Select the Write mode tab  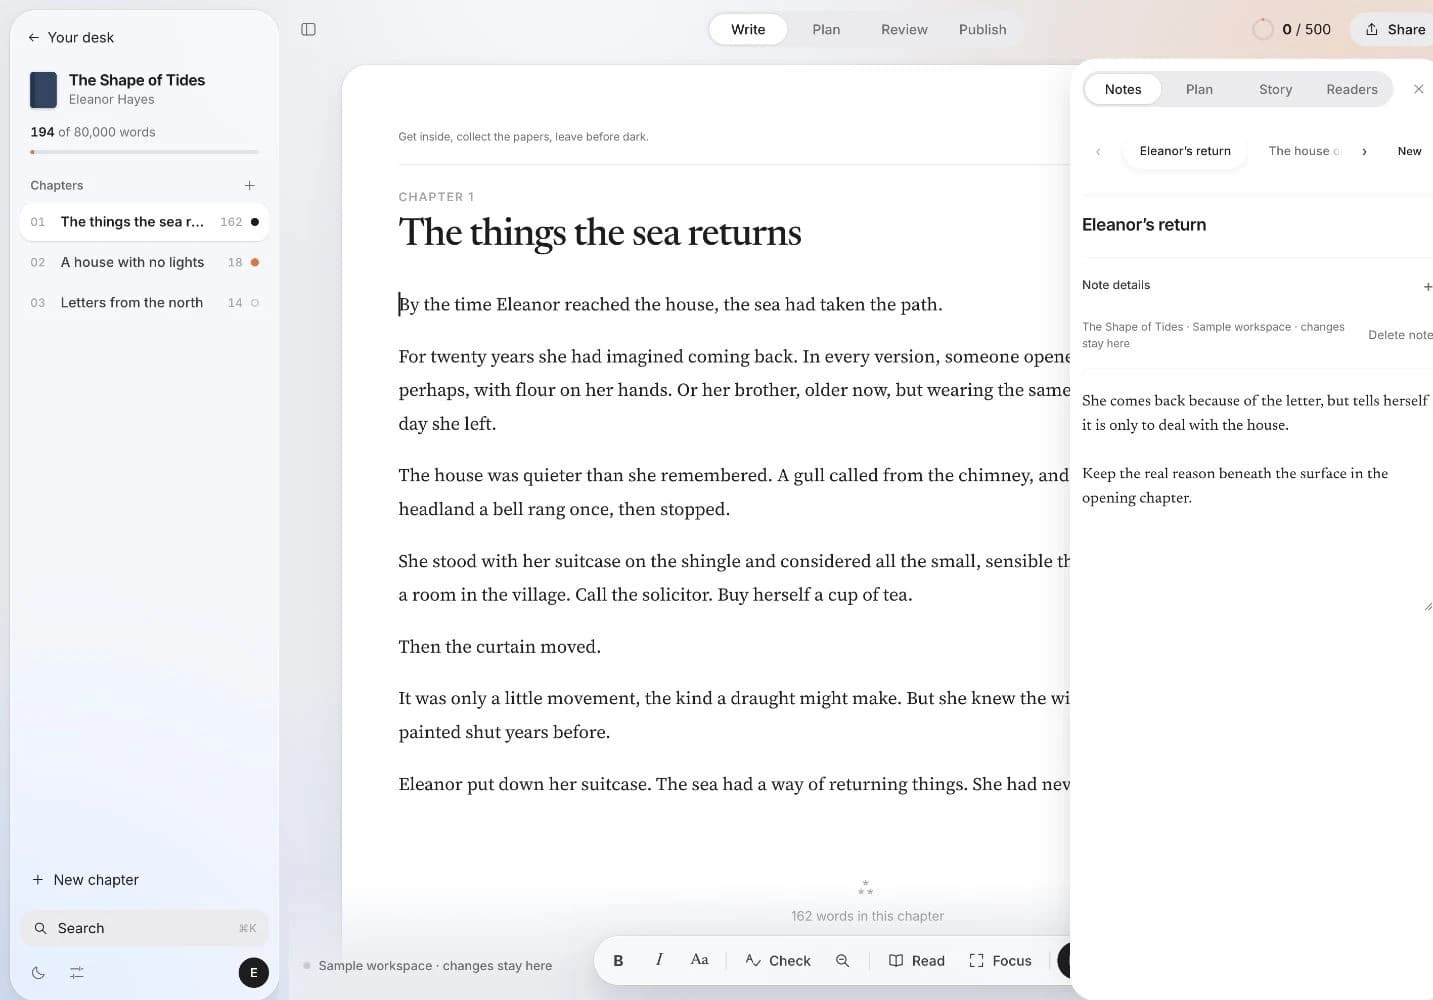(748, 29)
